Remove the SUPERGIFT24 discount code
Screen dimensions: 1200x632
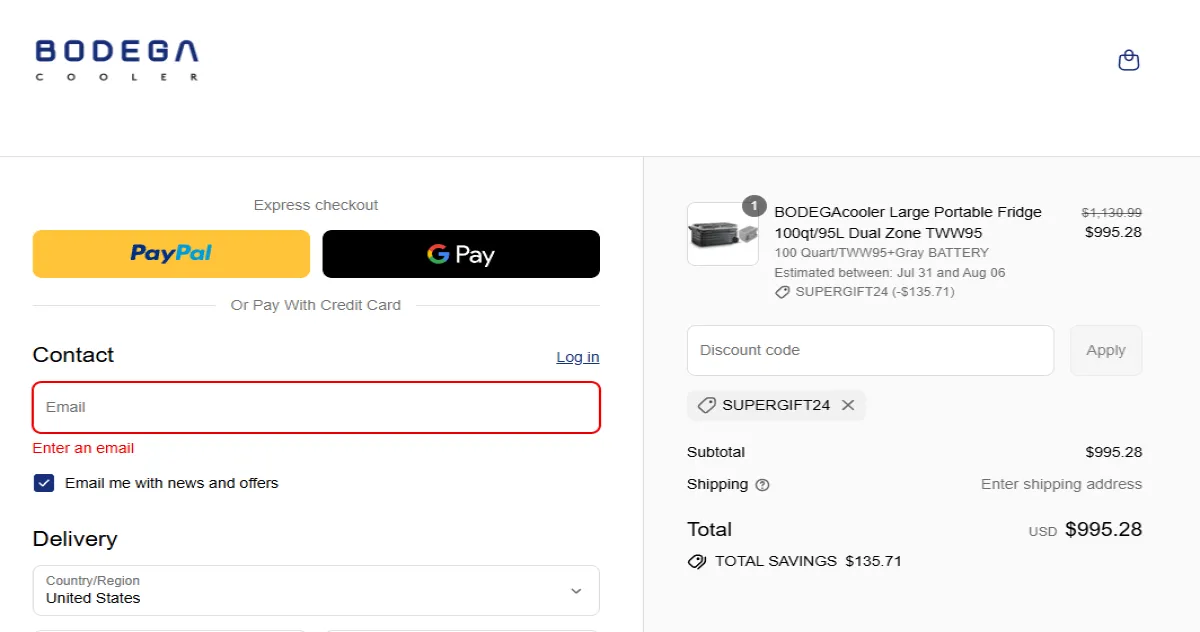pos(847,405)
